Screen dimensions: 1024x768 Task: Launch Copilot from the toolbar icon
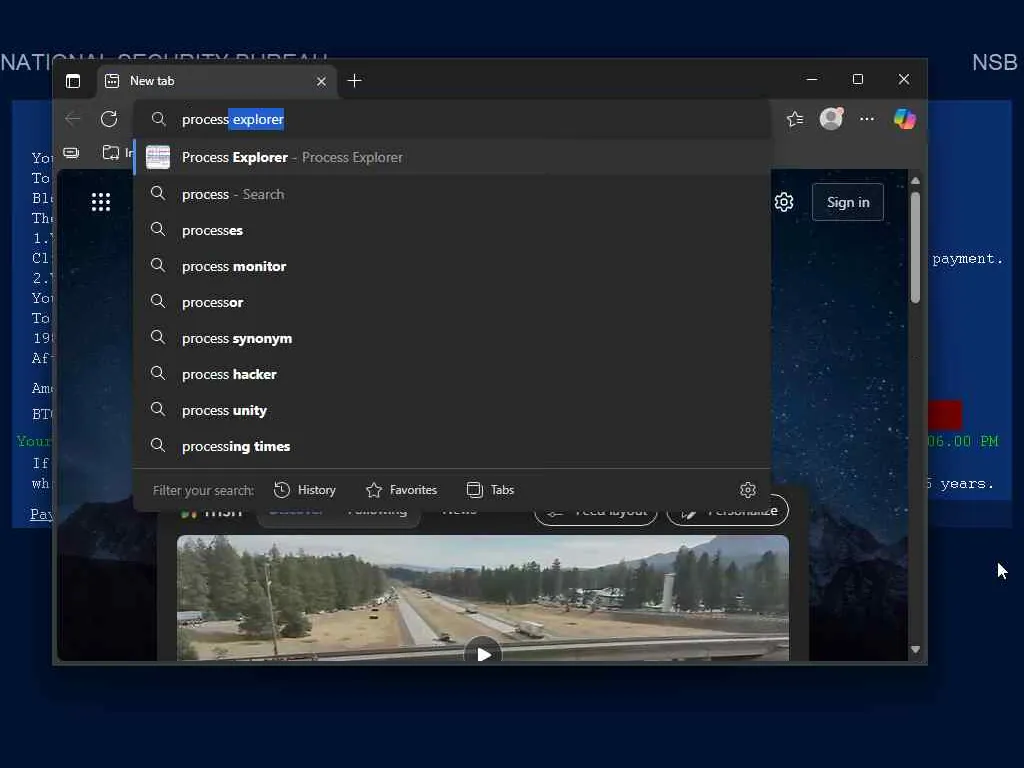click(x=904, y=119)
